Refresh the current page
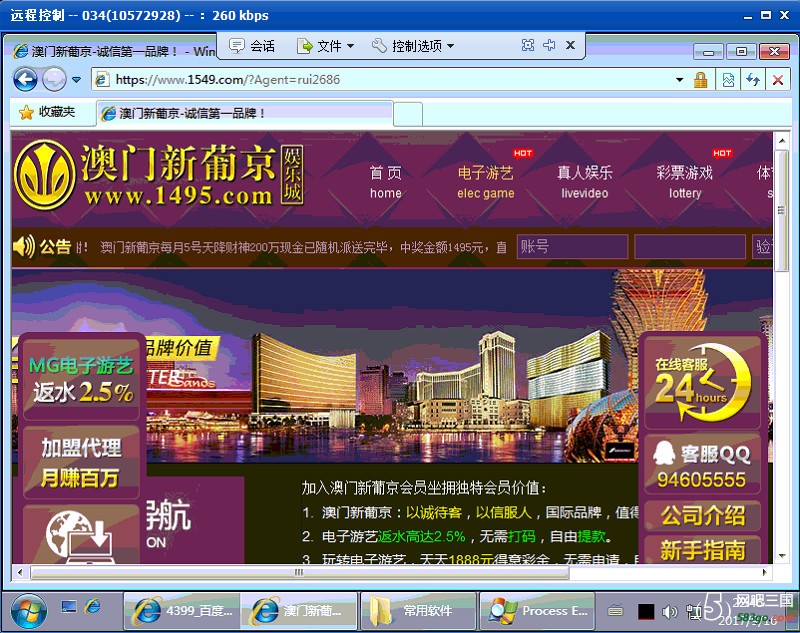Screen dimensions: 800x633 (753, 80)
